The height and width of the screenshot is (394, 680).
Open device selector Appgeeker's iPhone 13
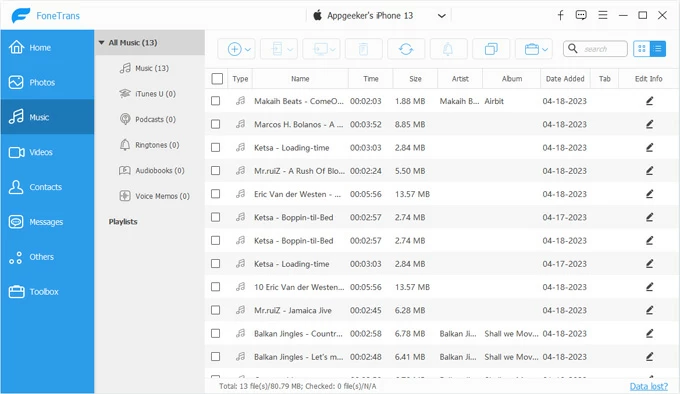379,16
